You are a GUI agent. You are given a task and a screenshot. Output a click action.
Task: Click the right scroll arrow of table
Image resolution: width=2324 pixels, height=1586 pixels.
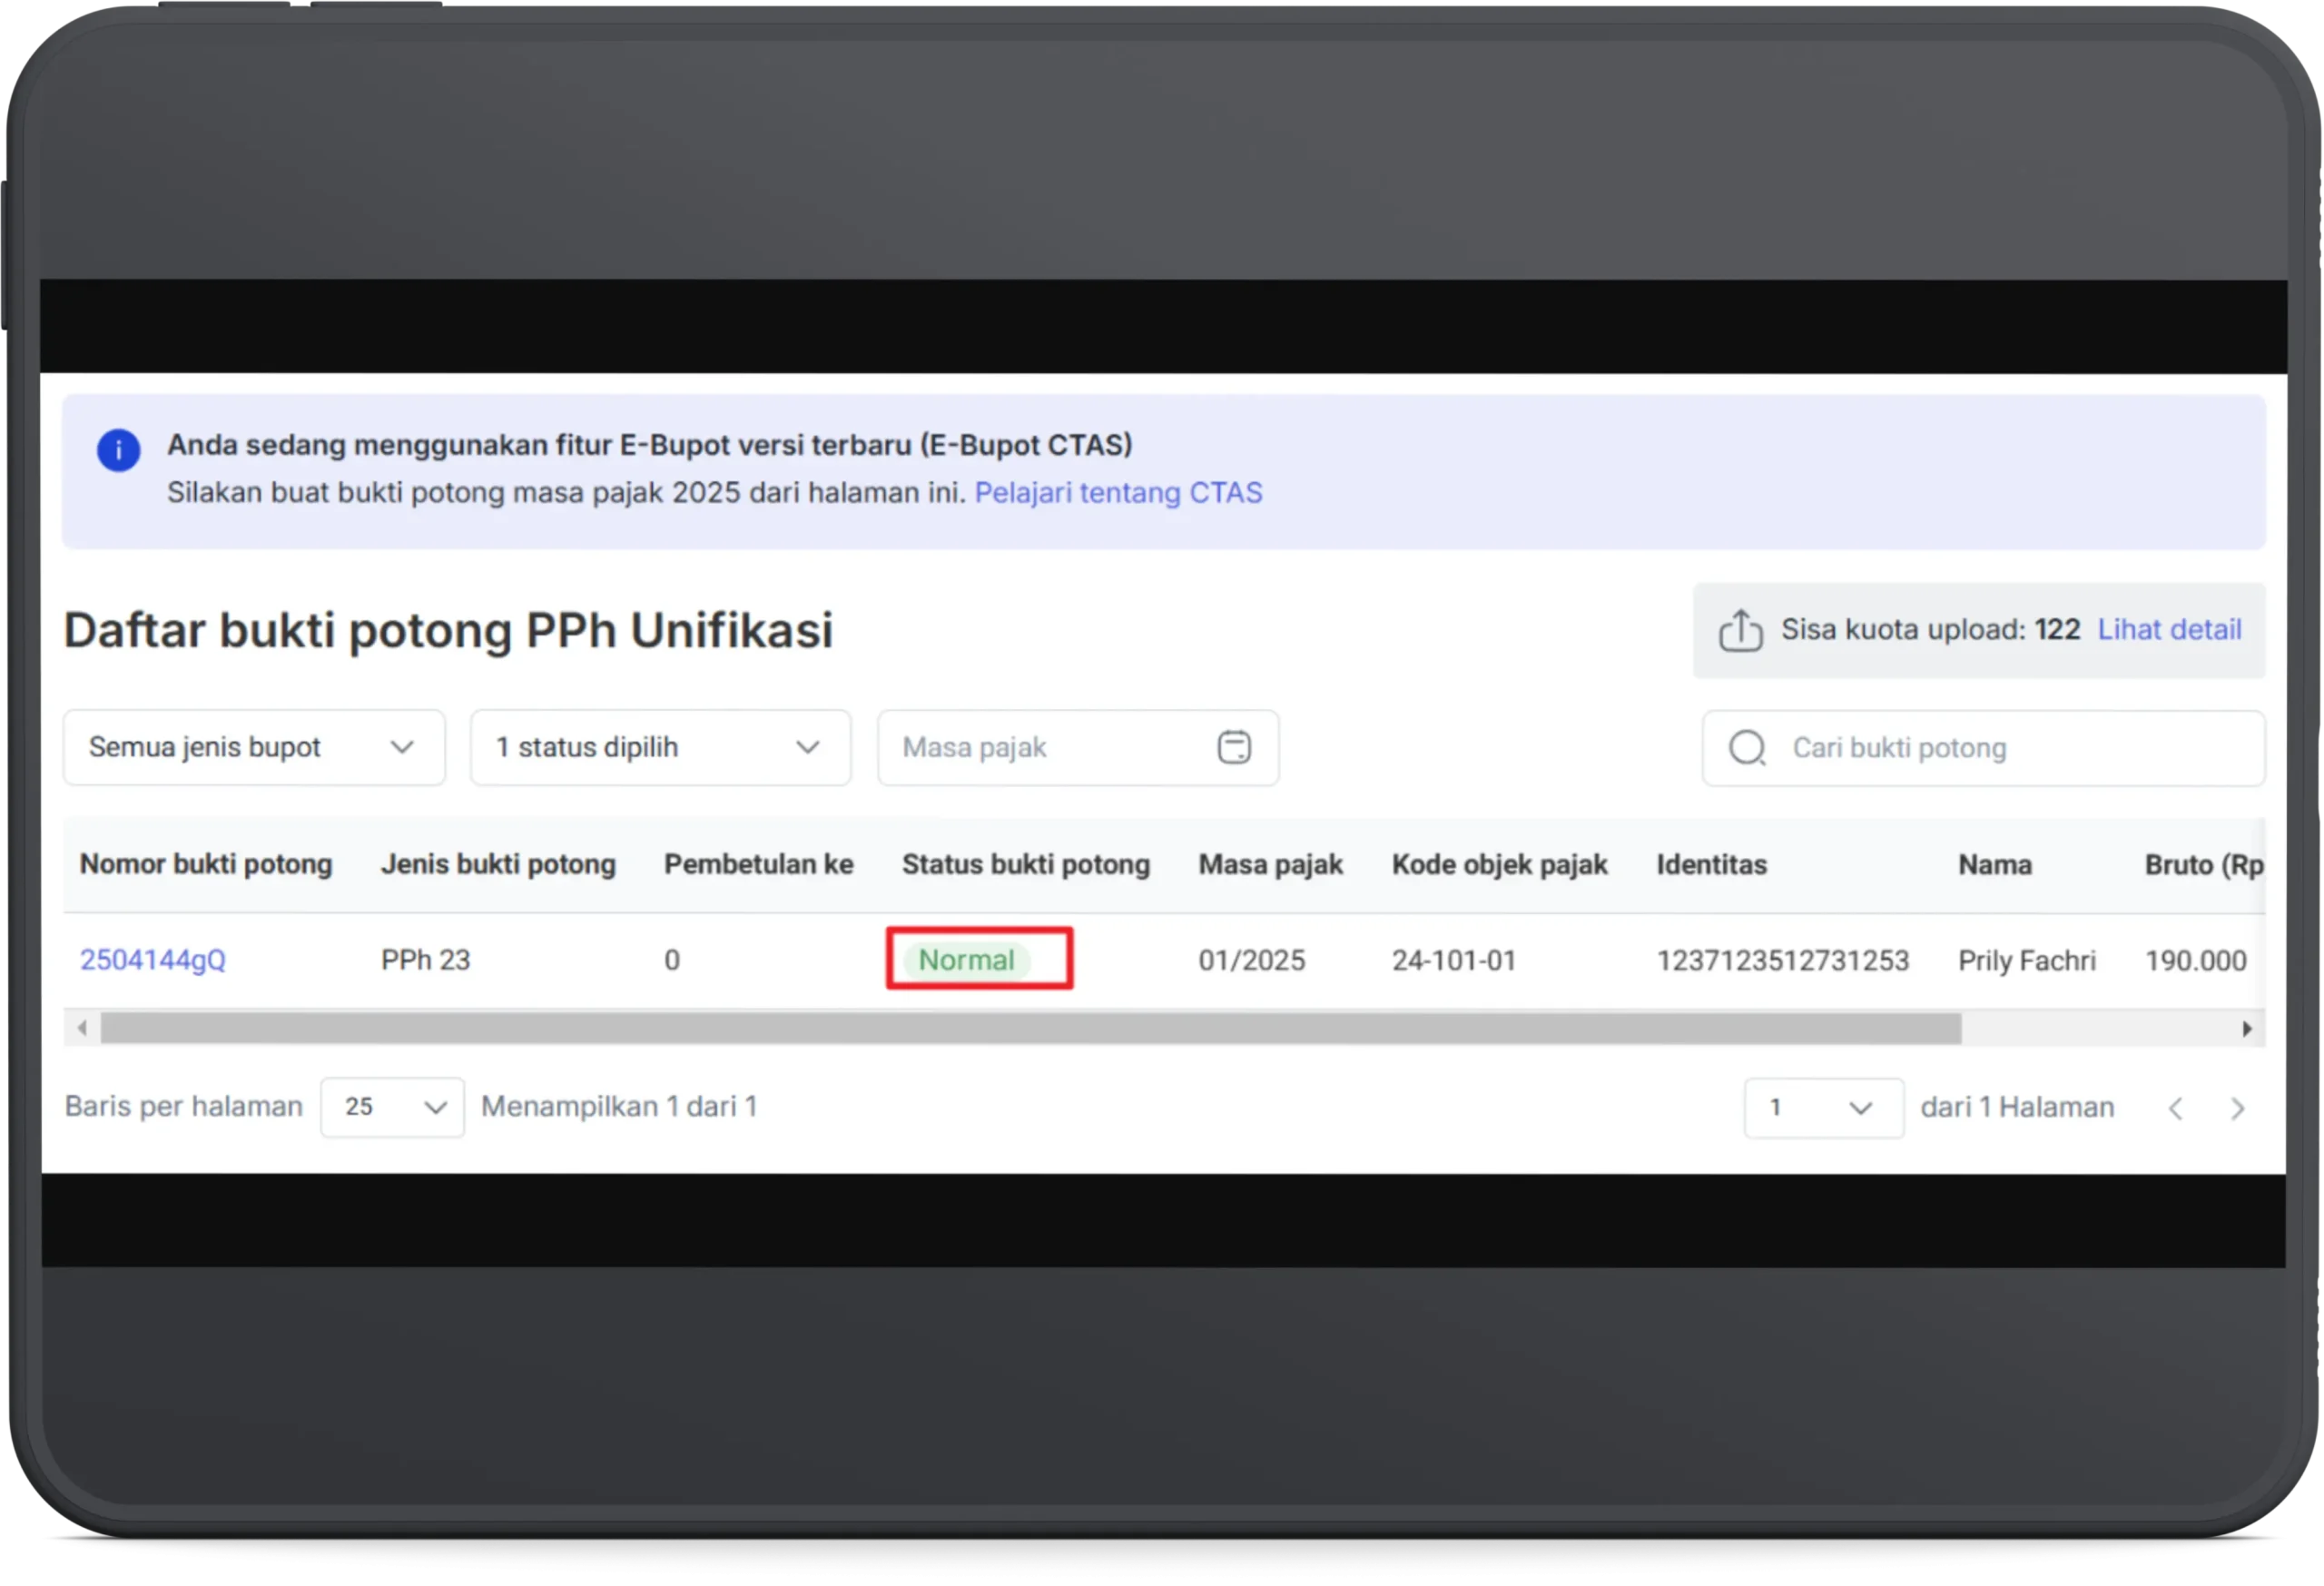click(2247, 1028)
